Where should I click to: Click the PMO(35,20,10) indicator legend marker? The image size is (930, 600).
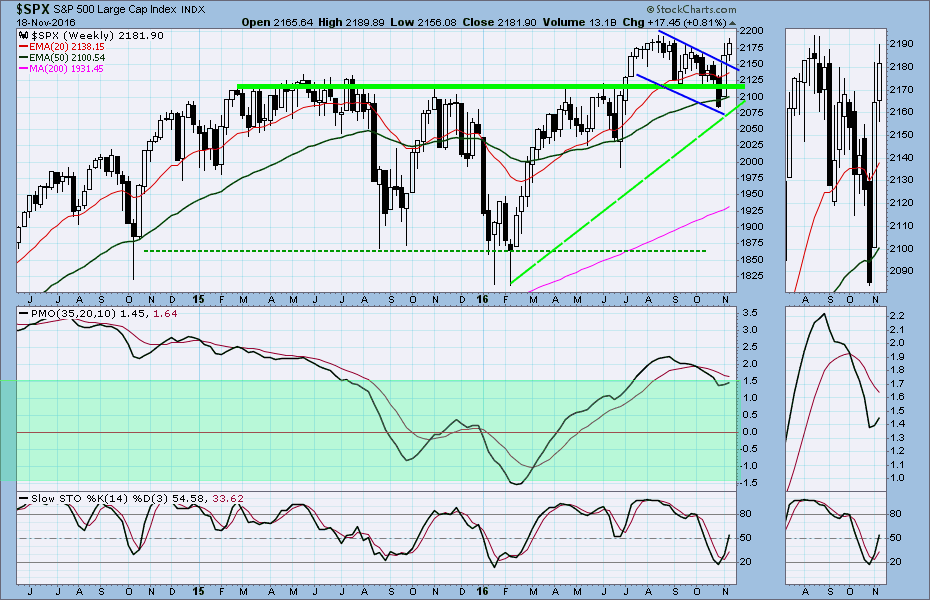(25, 315)
